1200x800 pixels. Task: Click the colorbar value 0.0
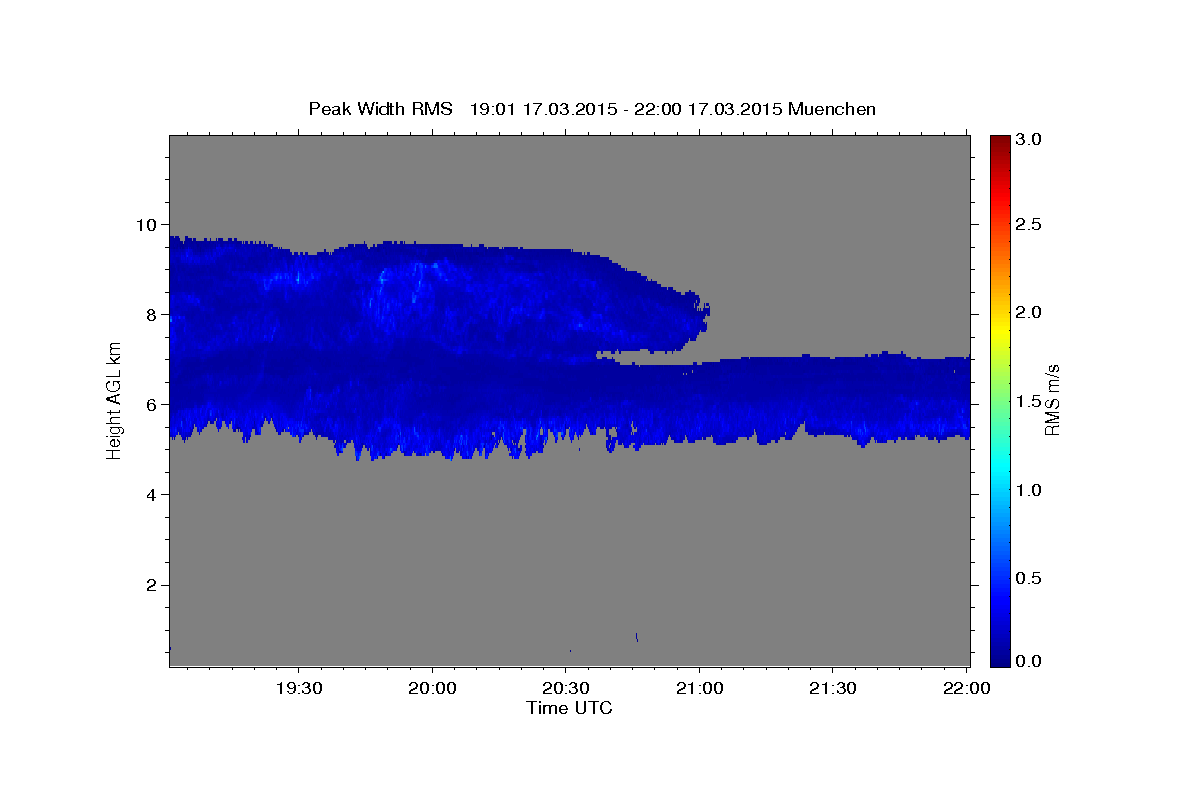1030,661
